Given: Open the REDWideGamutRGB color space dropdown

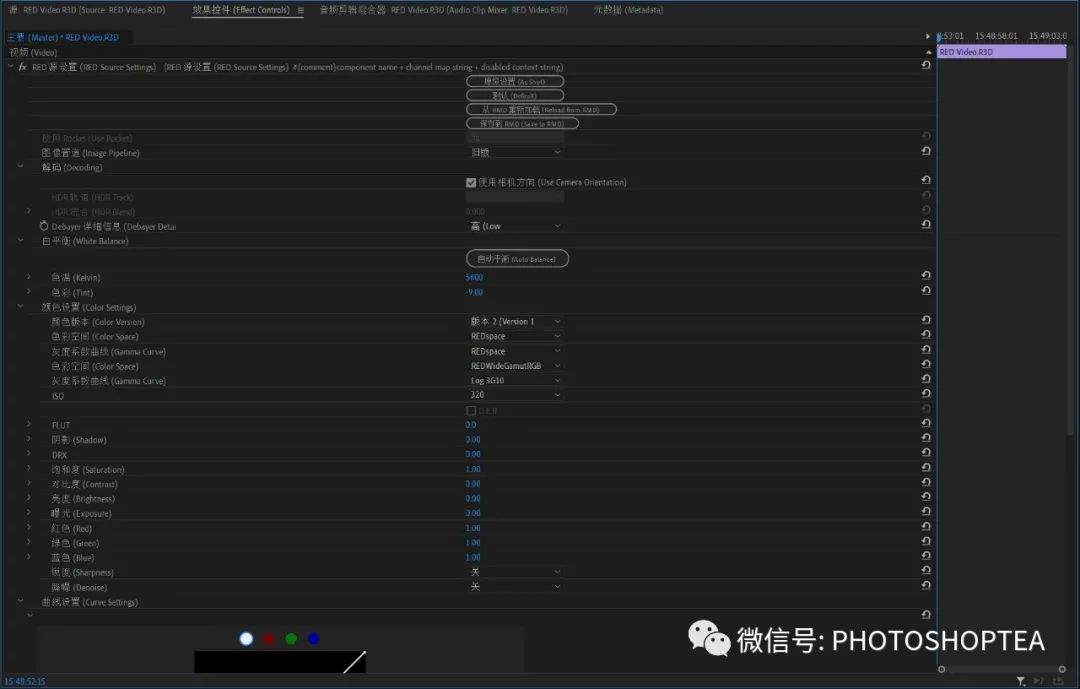Looking at the screenshot, I should tap(515, 366).
